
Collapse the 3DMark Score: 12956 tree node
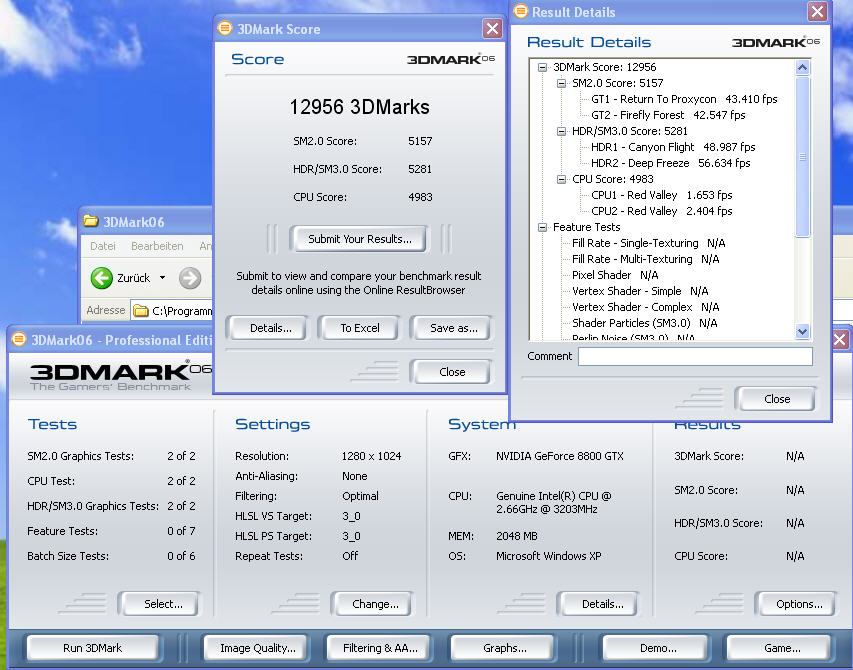click(x=542, y=67)
